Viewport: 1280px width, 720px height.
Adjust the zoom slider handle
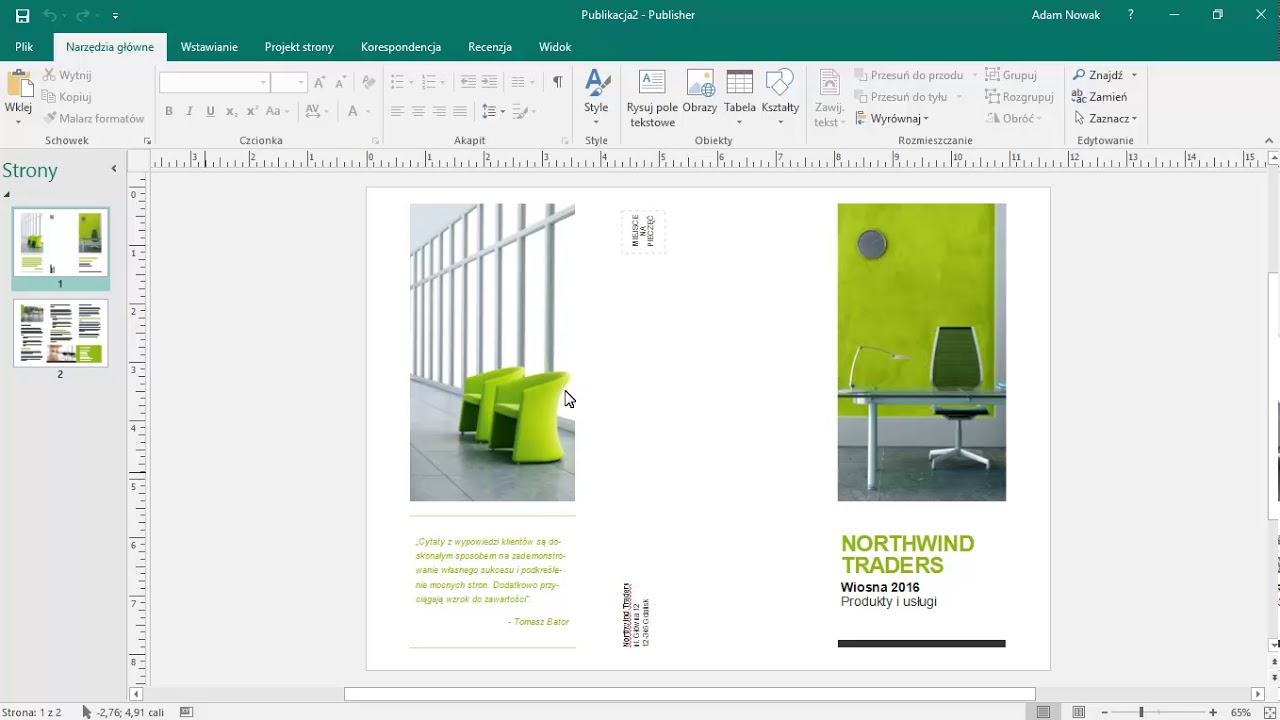click(x=1141, y=712)
